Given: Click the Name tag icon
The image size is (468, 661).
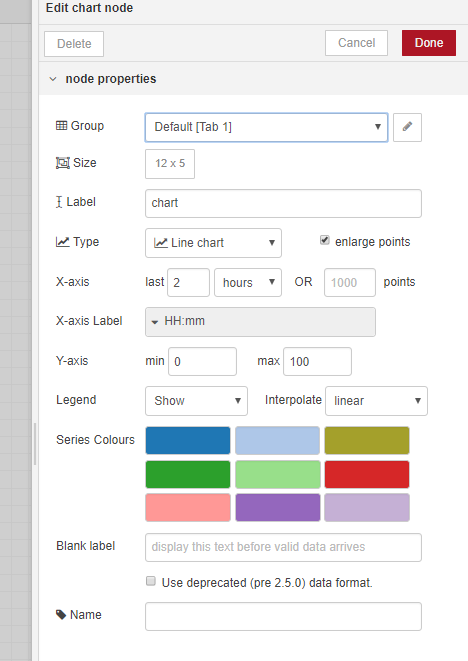Looking at the screenshot, I should [61, 615].
